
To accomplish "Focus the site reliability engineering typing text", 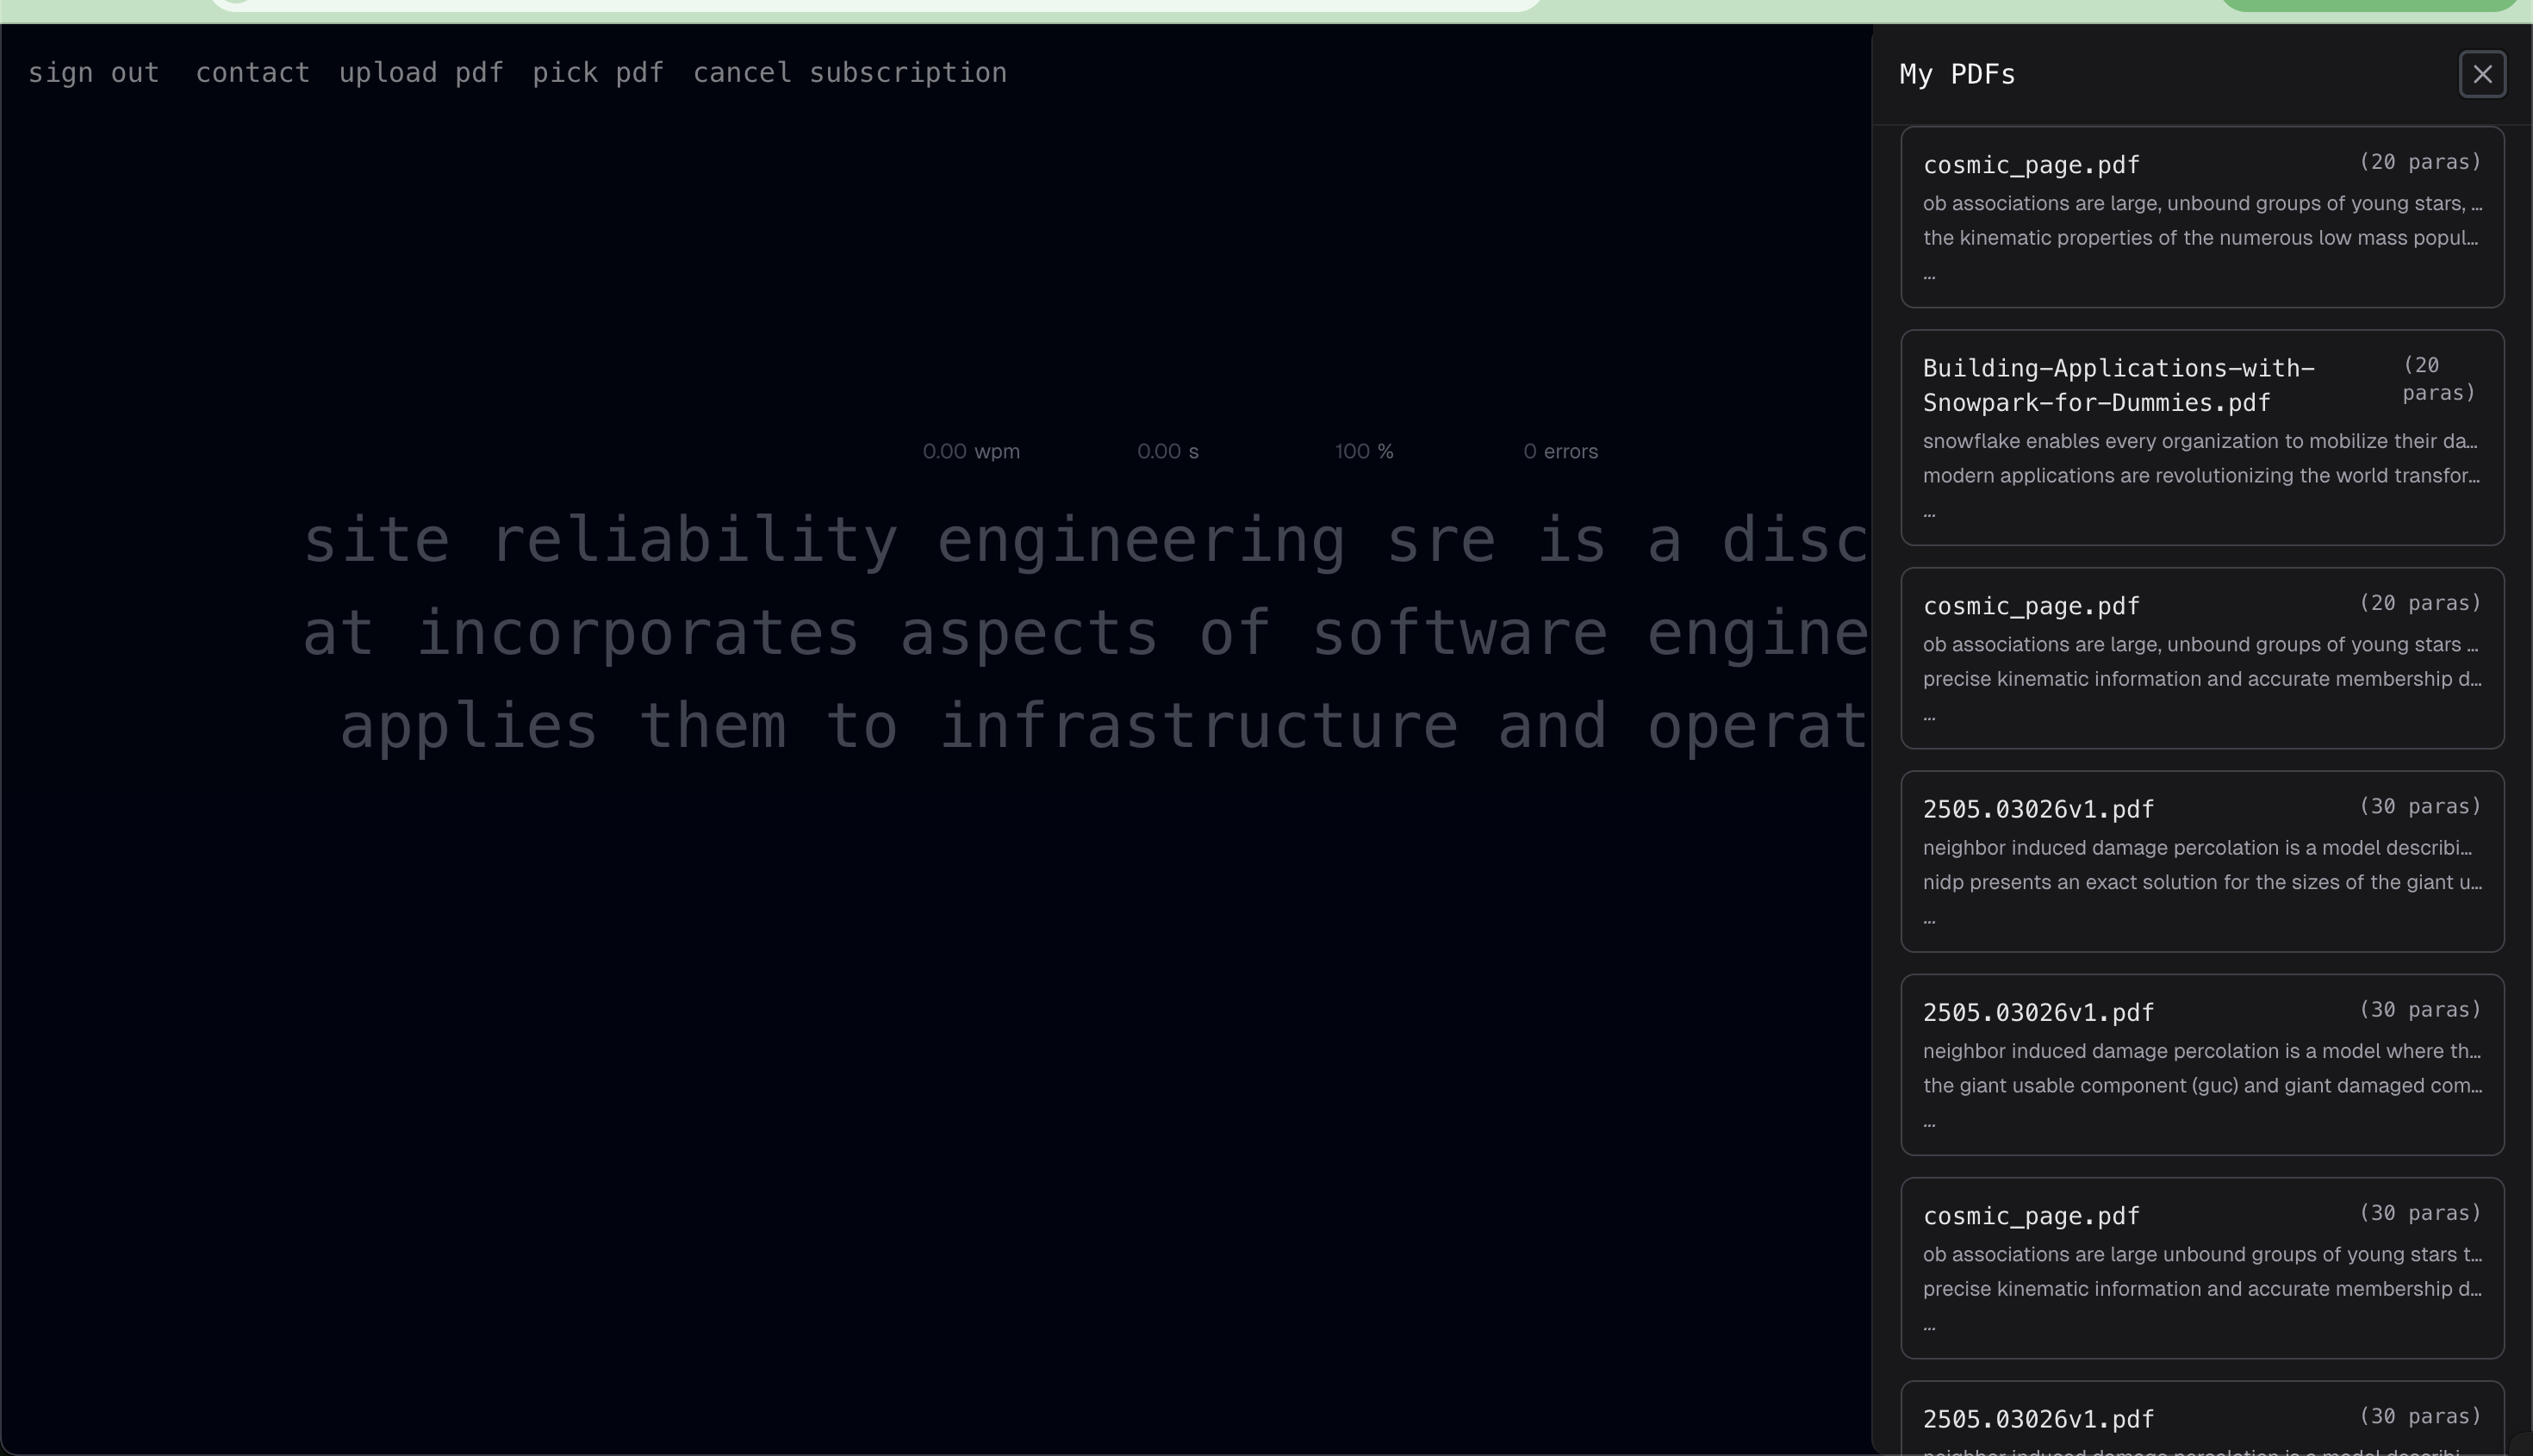I will pos(1085,632).
